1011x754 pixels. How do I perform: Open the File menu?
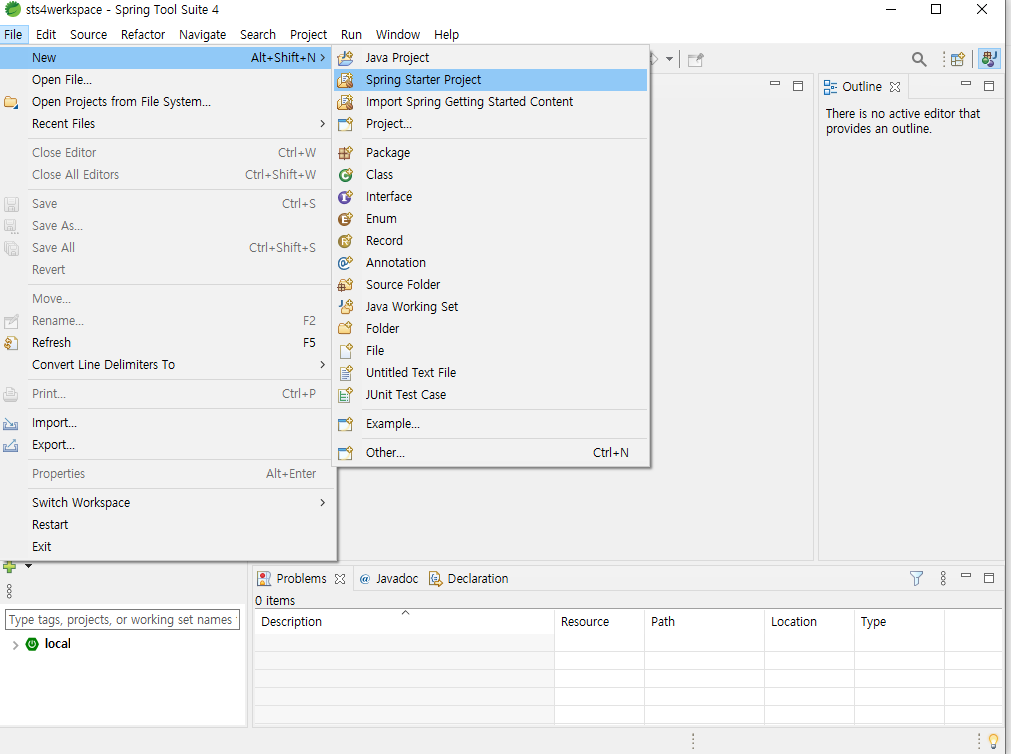click(x=13, y=35)
